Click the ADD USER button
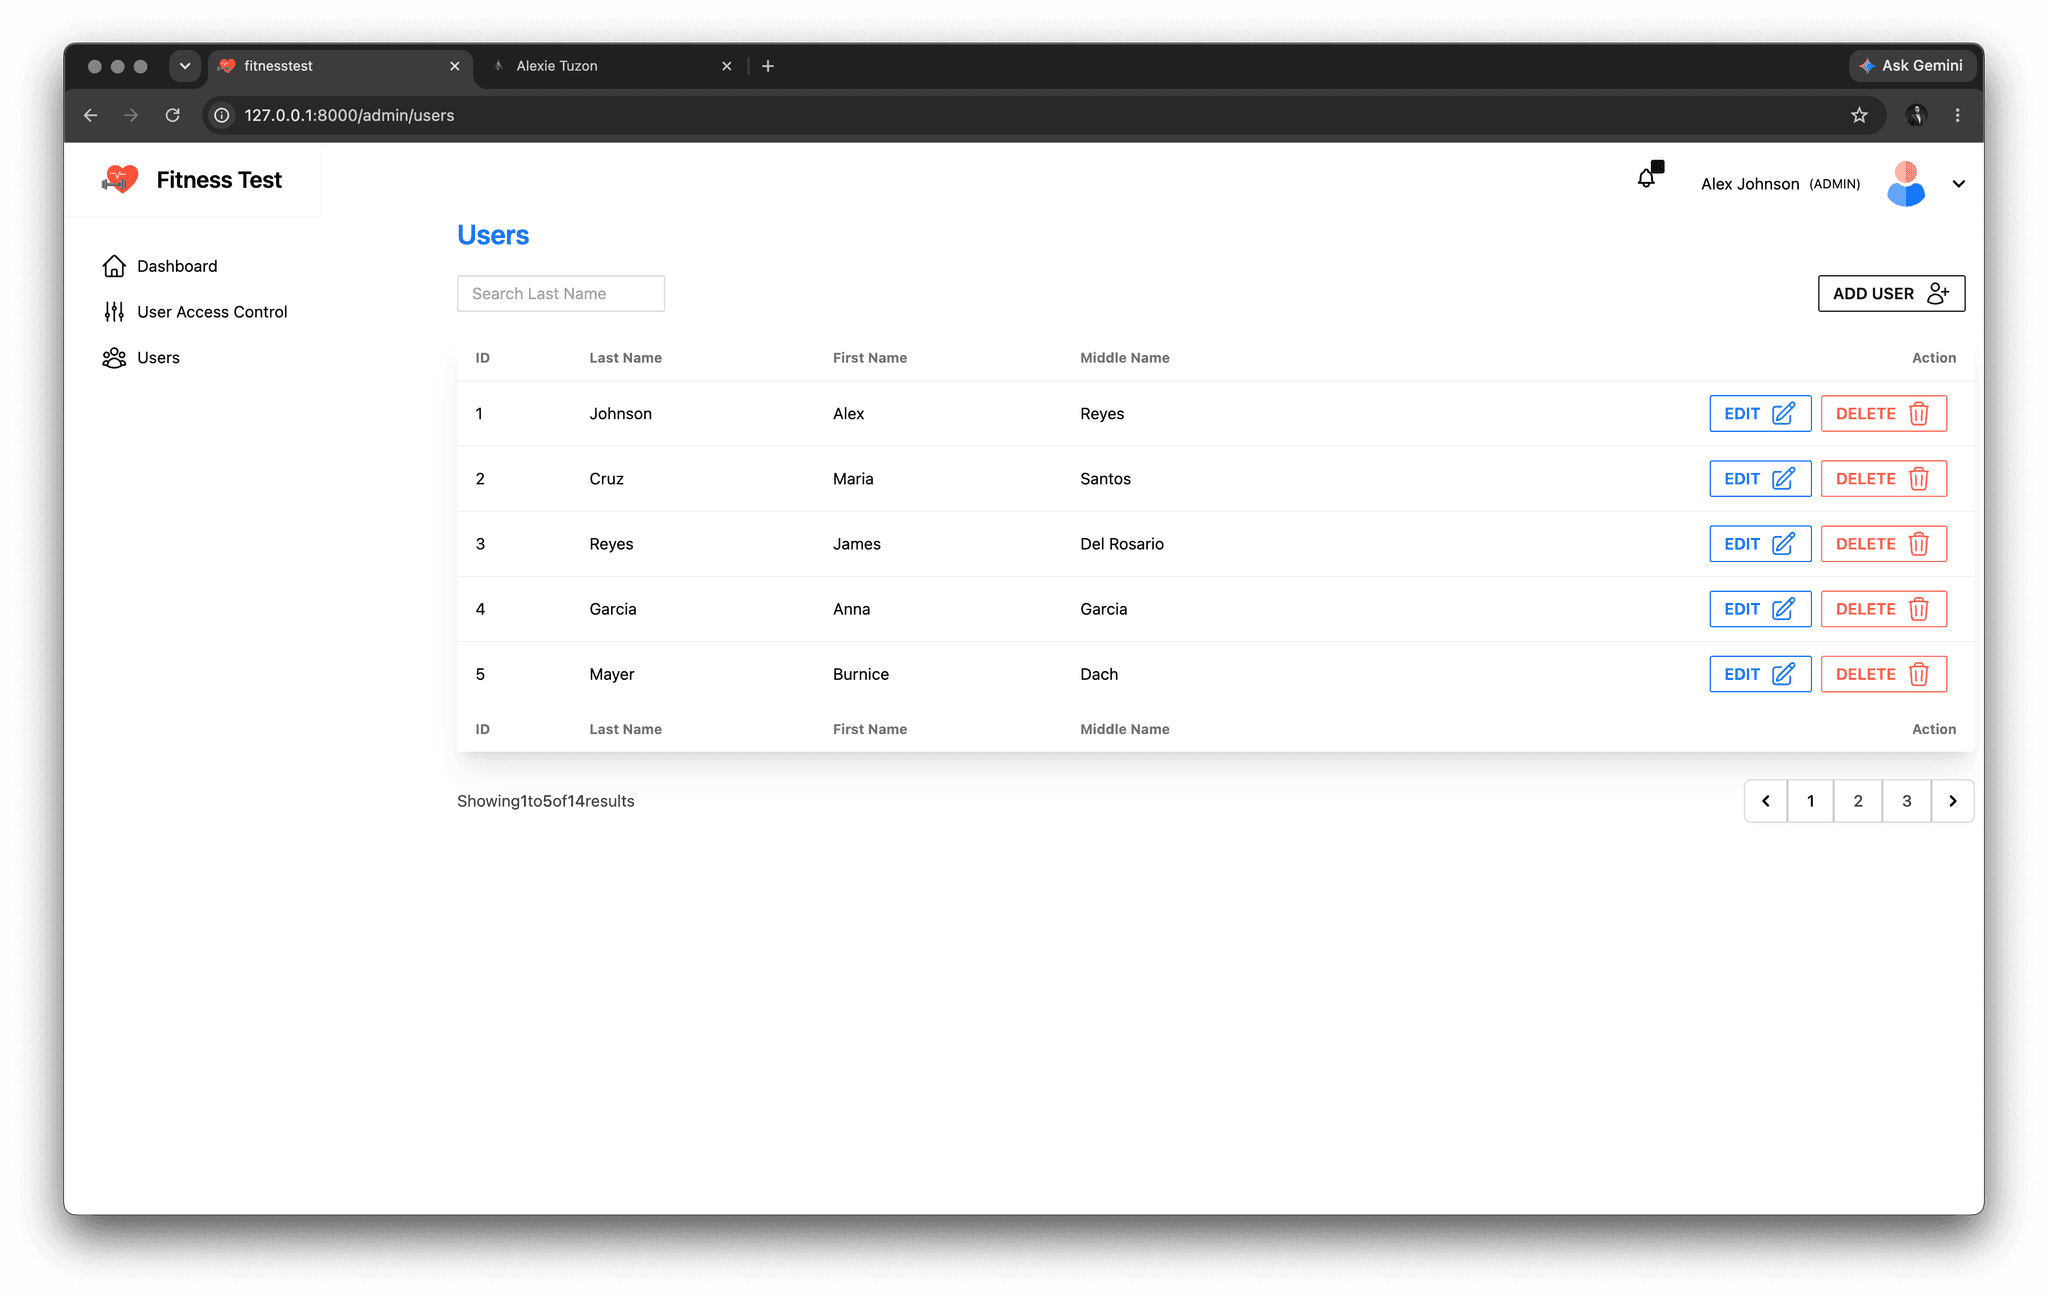Image resolution: width=2048 pixels, height=1299 pixels. [x=1891, y=293]
